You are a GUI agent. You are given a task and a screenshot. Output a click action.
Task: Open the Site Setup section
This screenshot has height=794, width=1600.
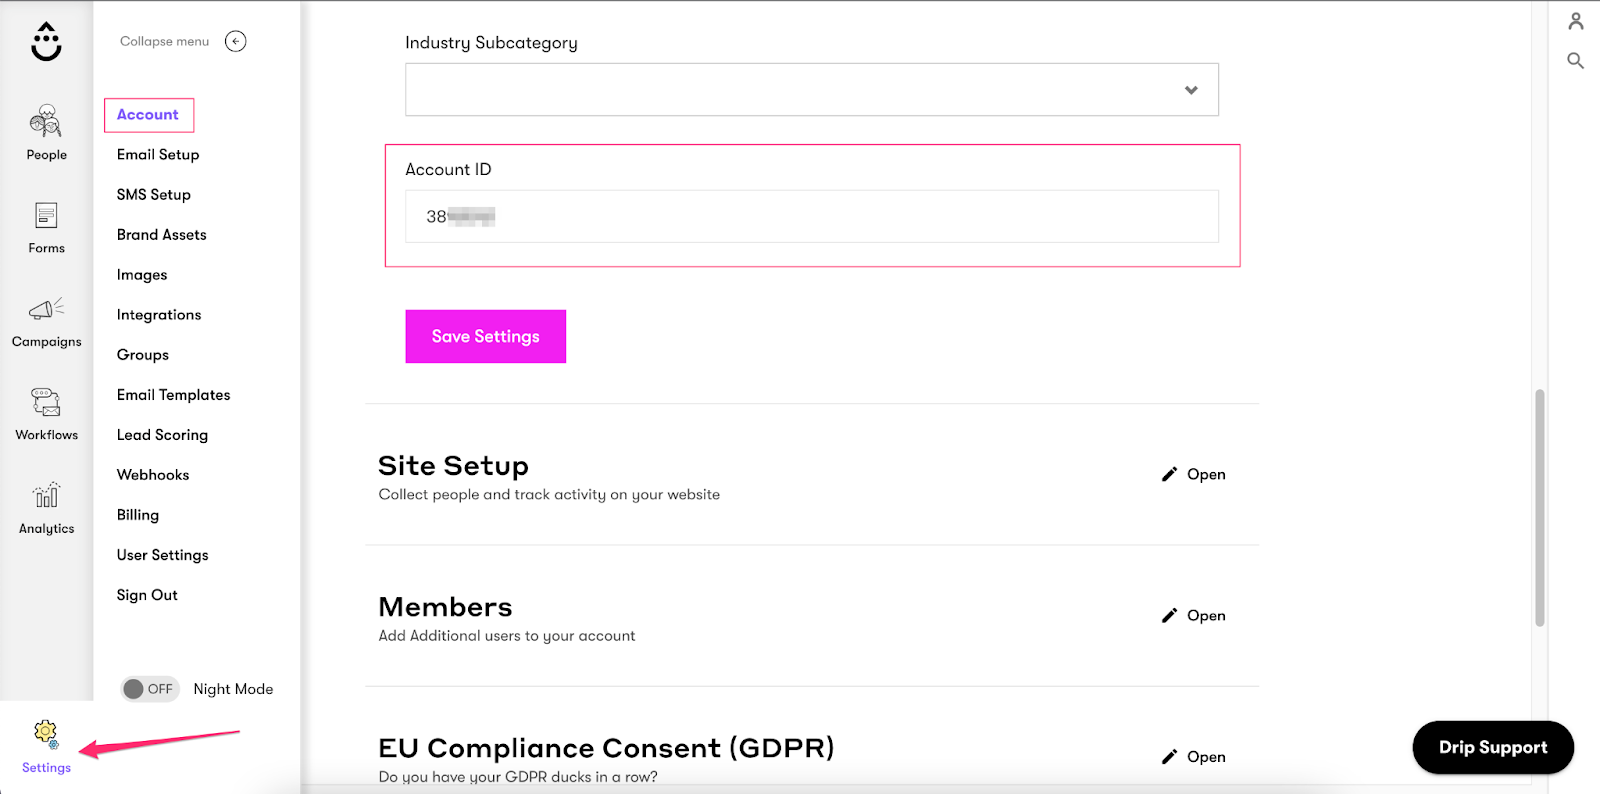click(x=1194, y=475)
